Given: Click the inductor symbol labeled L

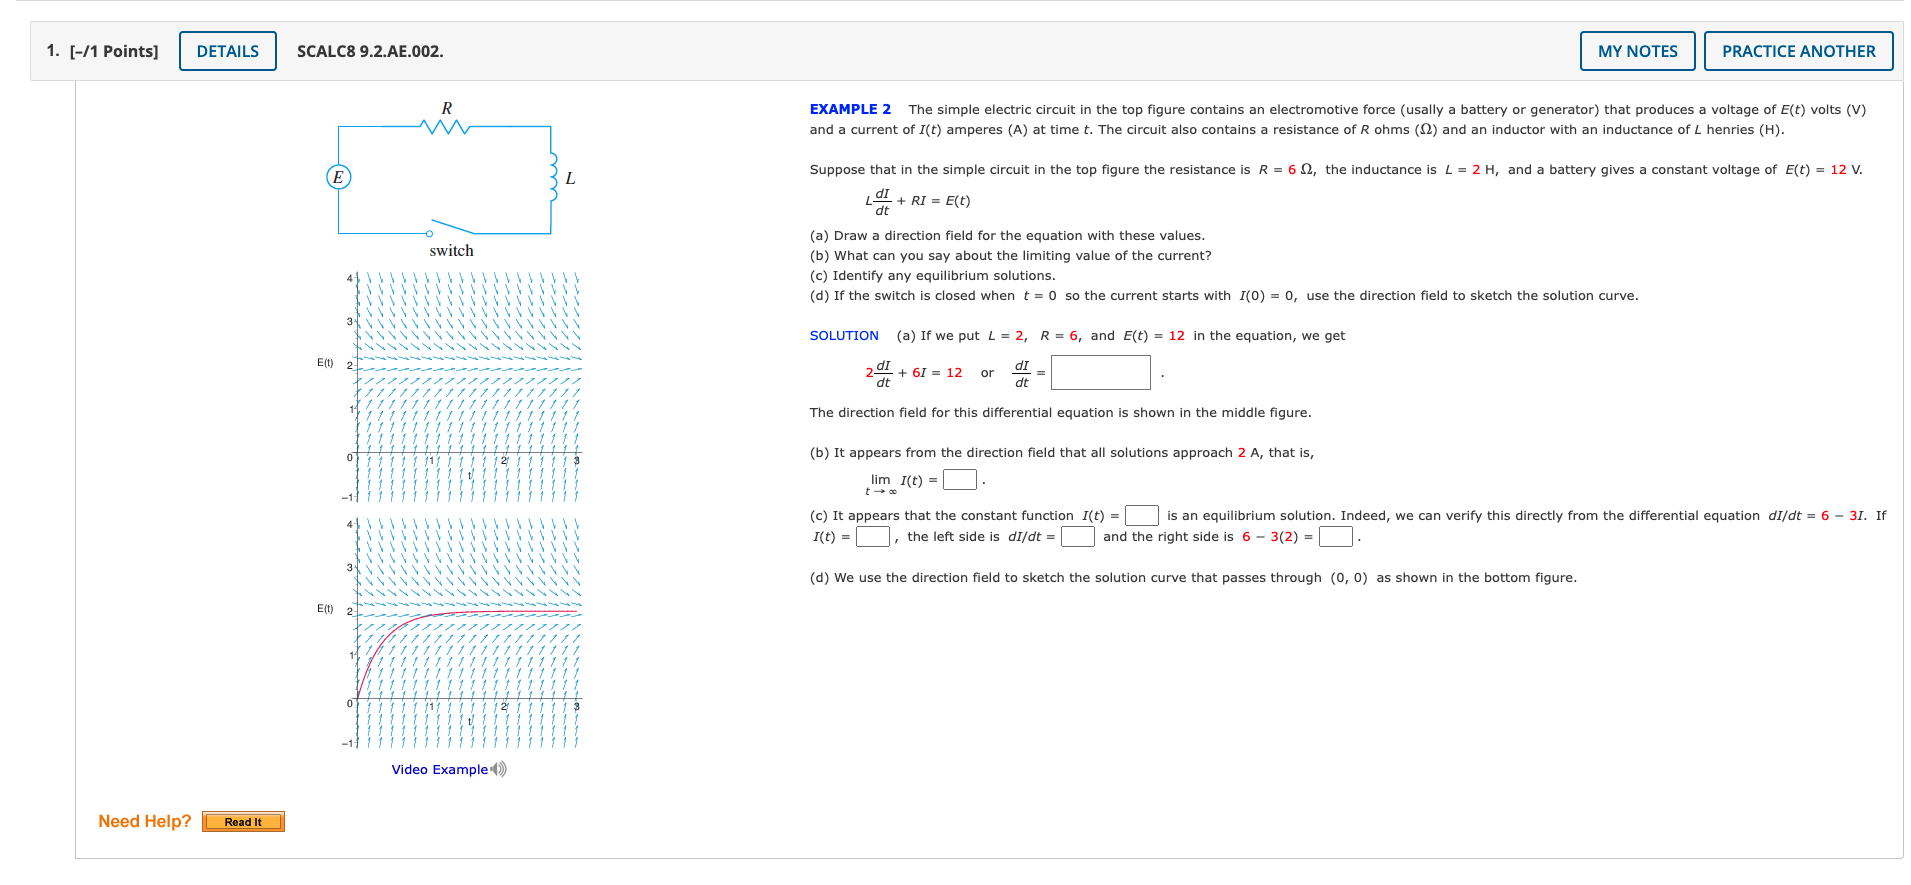Looking at the screenshot, I should [x=553, y=177].
